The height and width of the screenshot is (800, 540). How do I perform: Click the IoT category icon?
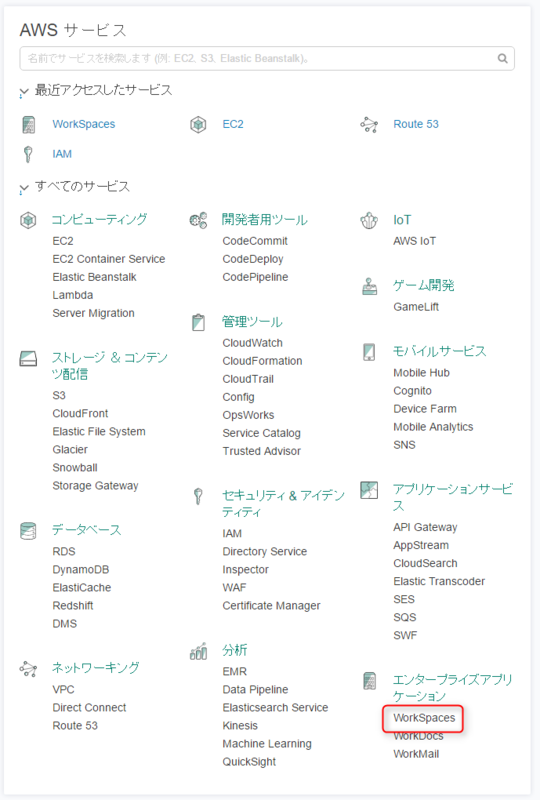(x=369, y=220)
